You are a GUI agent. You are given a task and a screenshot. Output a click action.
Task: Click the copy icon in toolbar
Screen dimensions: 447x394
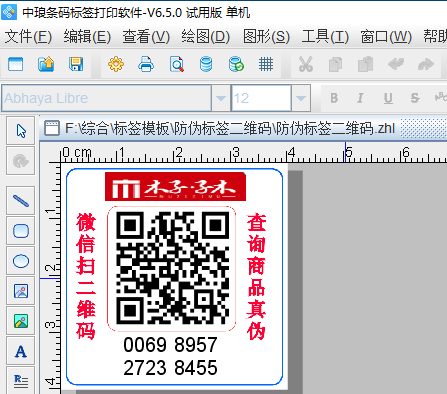point(335,64)
